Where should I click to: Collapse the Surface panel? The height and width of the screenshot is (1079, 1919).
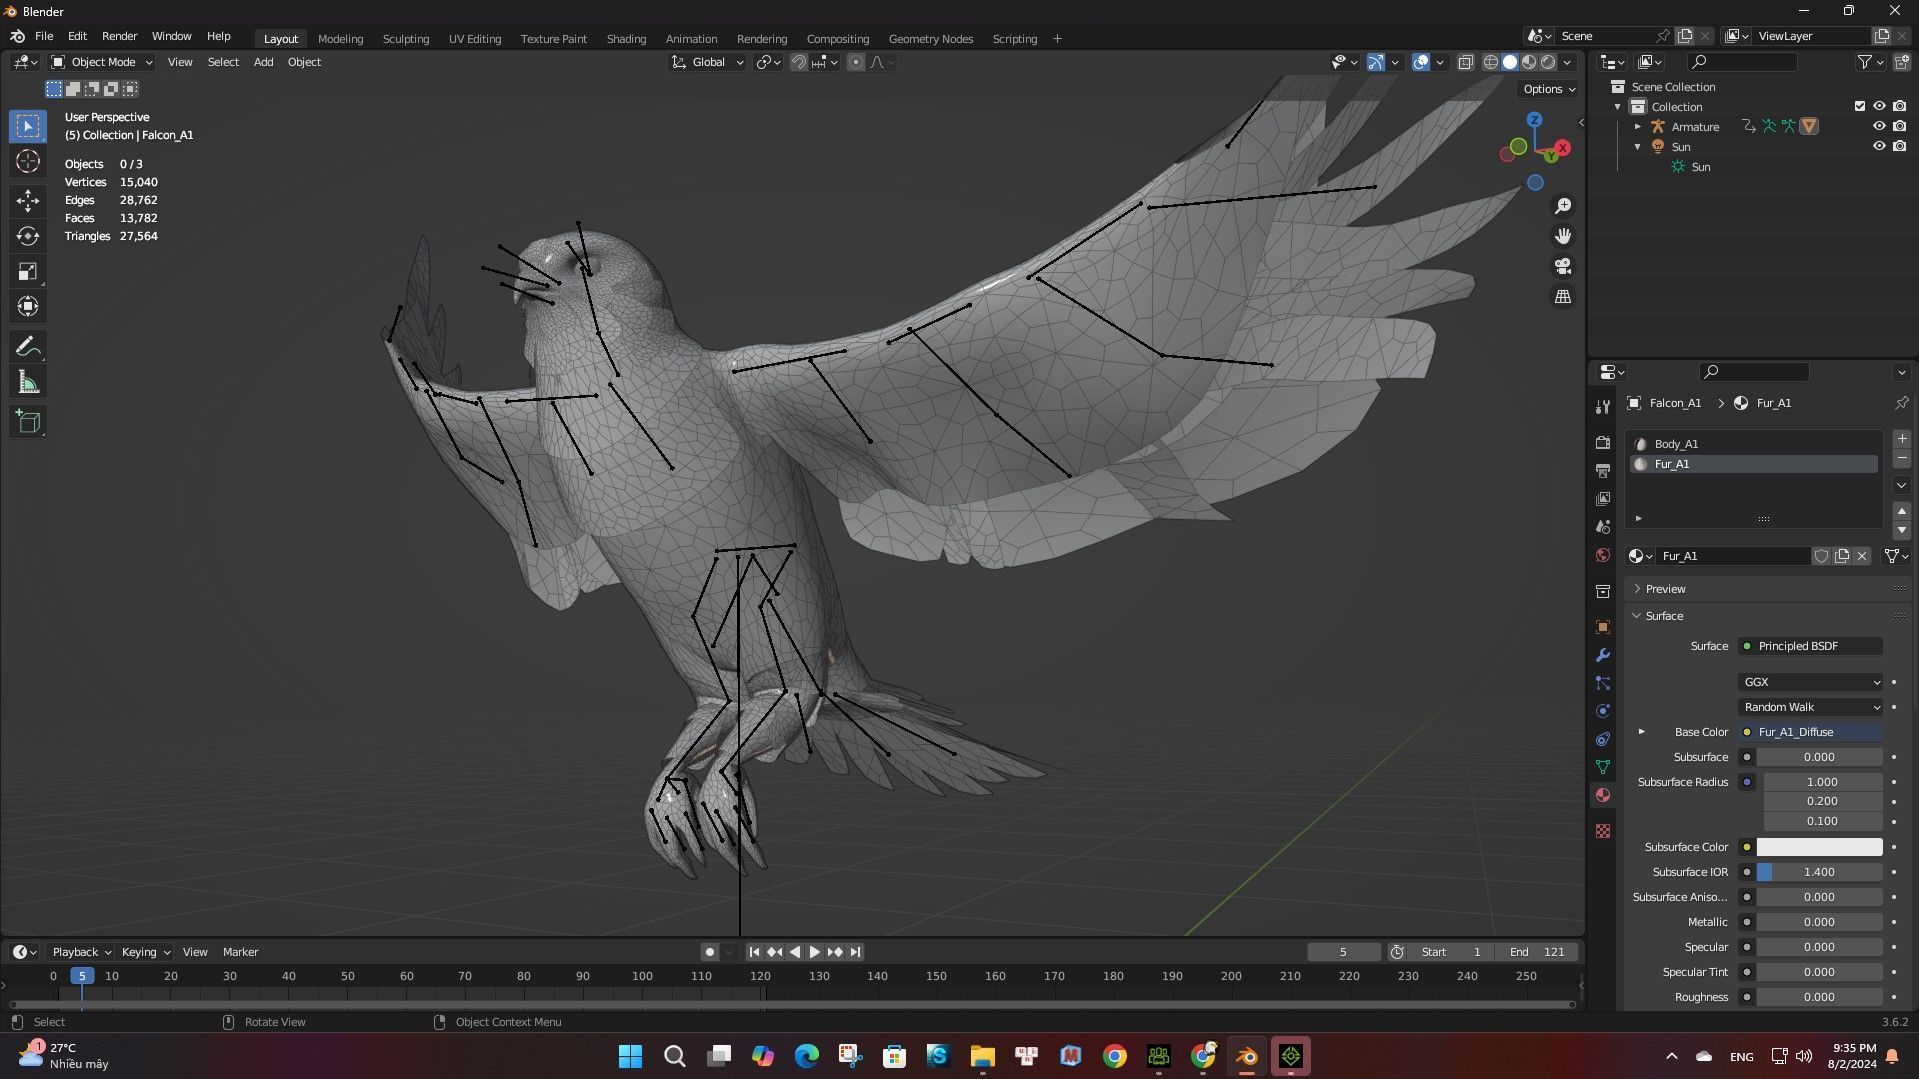[1664, 616]
